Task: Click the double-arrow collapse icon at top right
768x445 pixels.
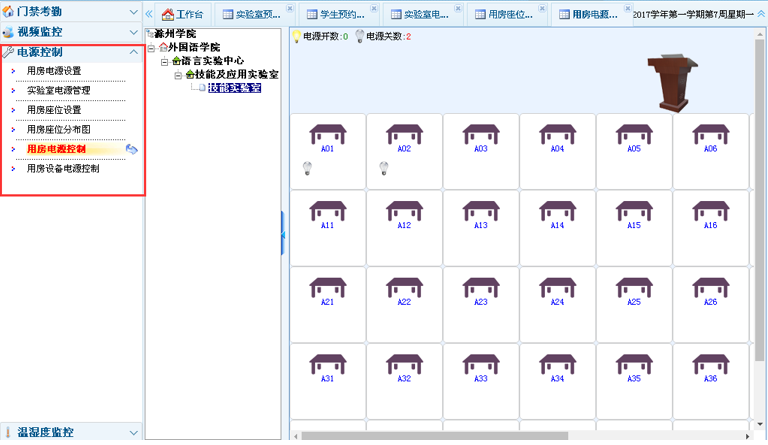Action: click(x=759, y=14)
